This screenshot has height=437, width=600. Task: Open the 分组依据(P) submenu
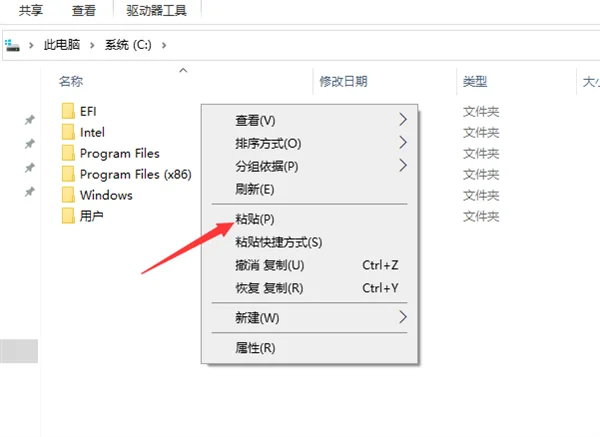pos(310,166)
